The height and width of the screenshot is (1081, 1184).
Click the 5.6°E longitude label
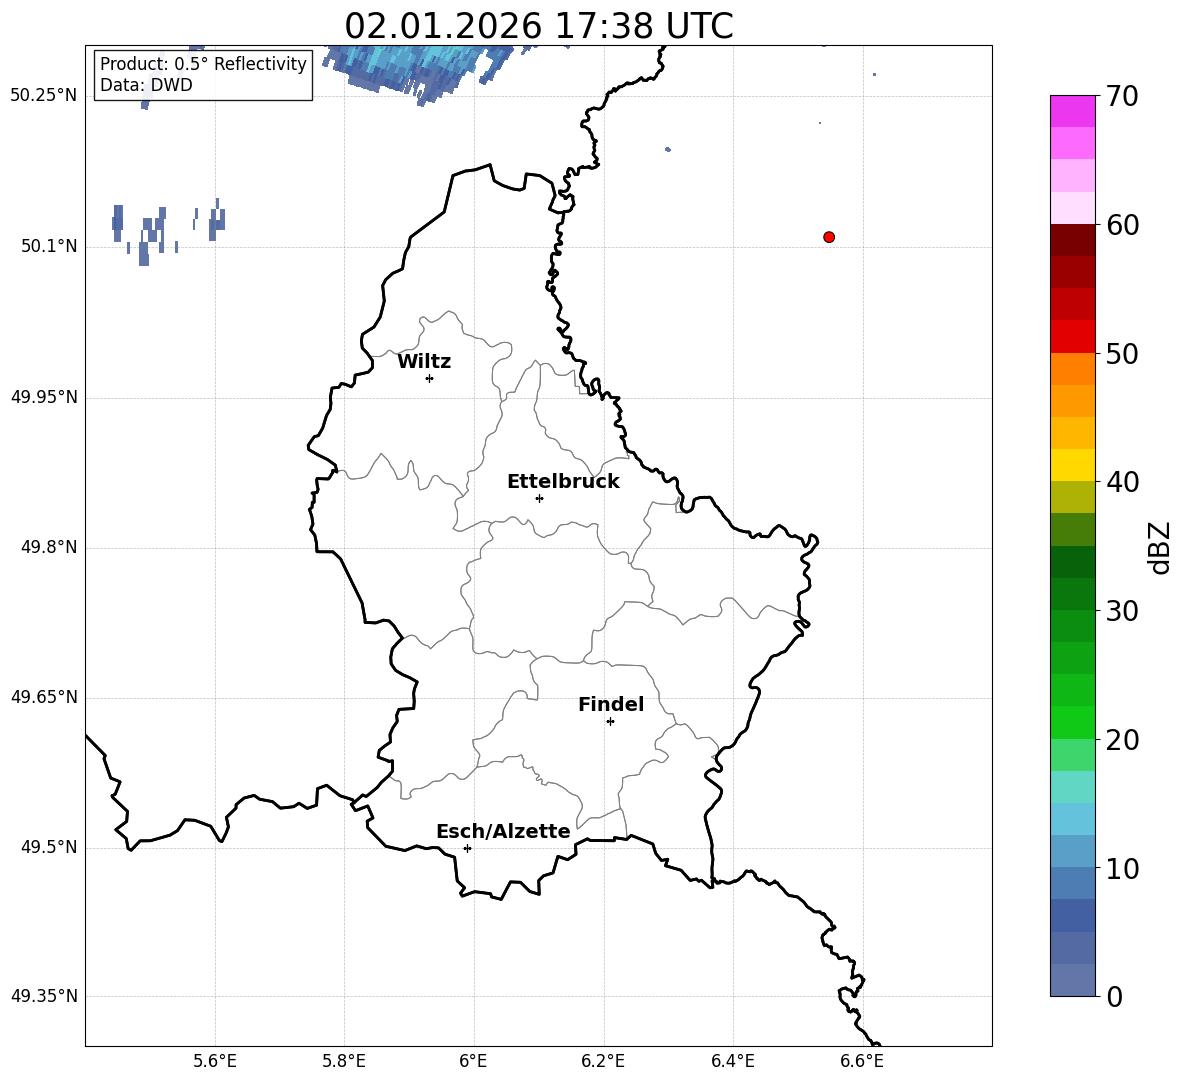click(215, 1061)
